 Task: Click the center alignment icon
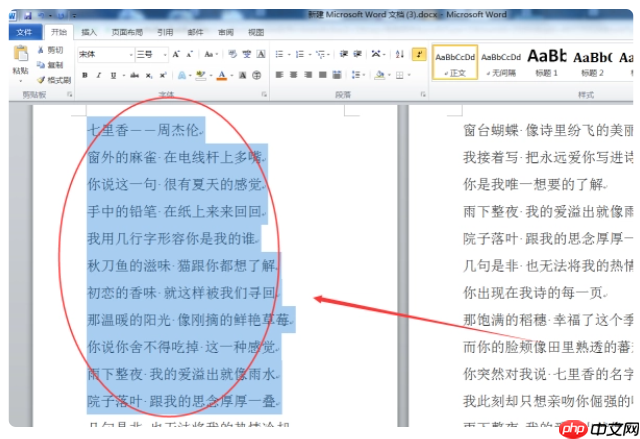tap(293, 75)
